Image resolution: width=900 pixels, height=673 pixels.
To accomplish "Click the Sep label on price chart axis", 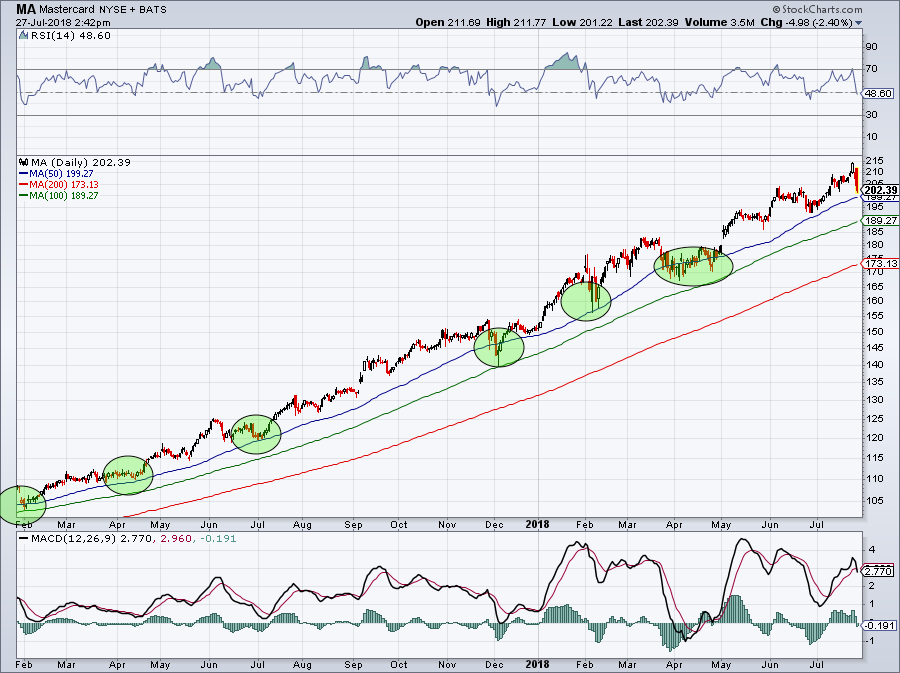I will (354, 524).
